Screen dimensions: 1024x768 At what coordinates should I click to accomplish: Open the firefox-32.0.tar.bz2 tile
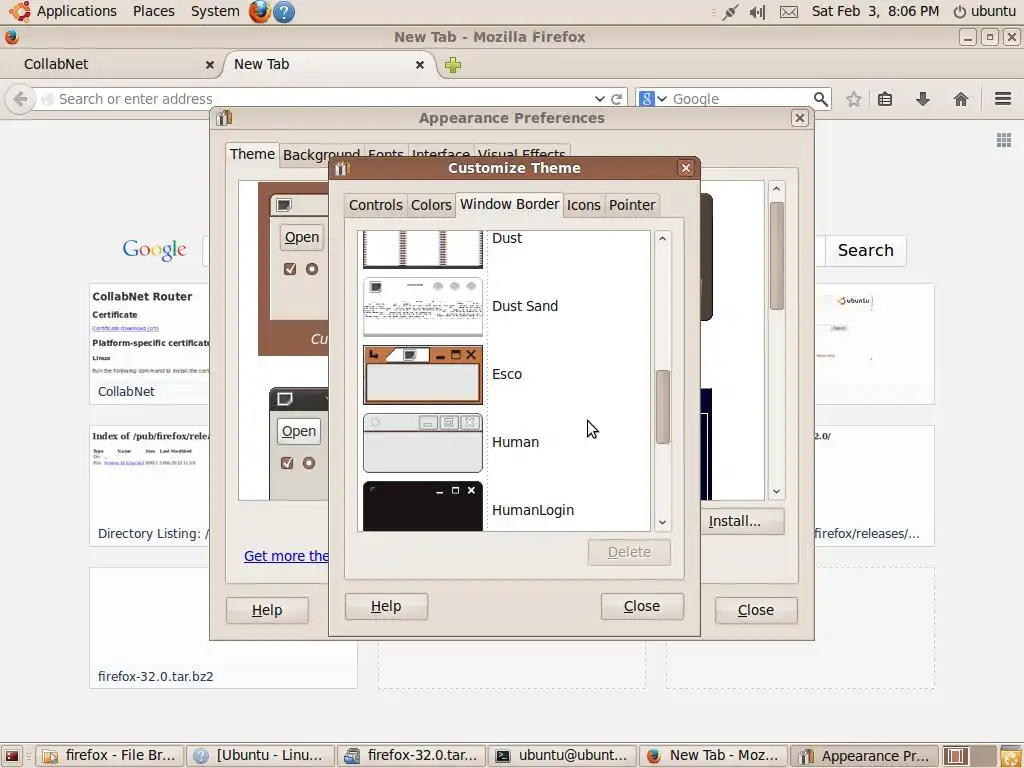[x=223, y=628]
